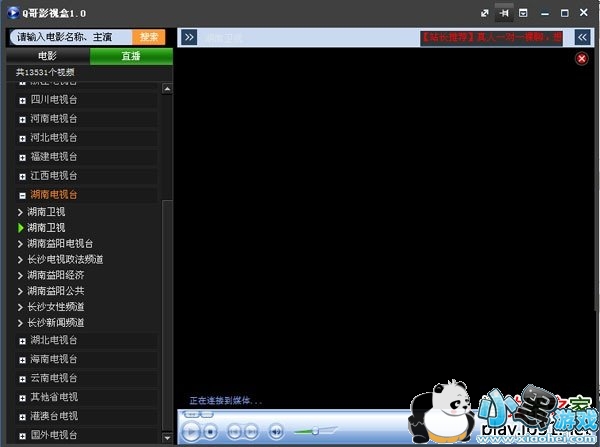This screenshot has height=447, width=600.
Task: Expand the 海南电视台 node
Action: tap(23, 360)
